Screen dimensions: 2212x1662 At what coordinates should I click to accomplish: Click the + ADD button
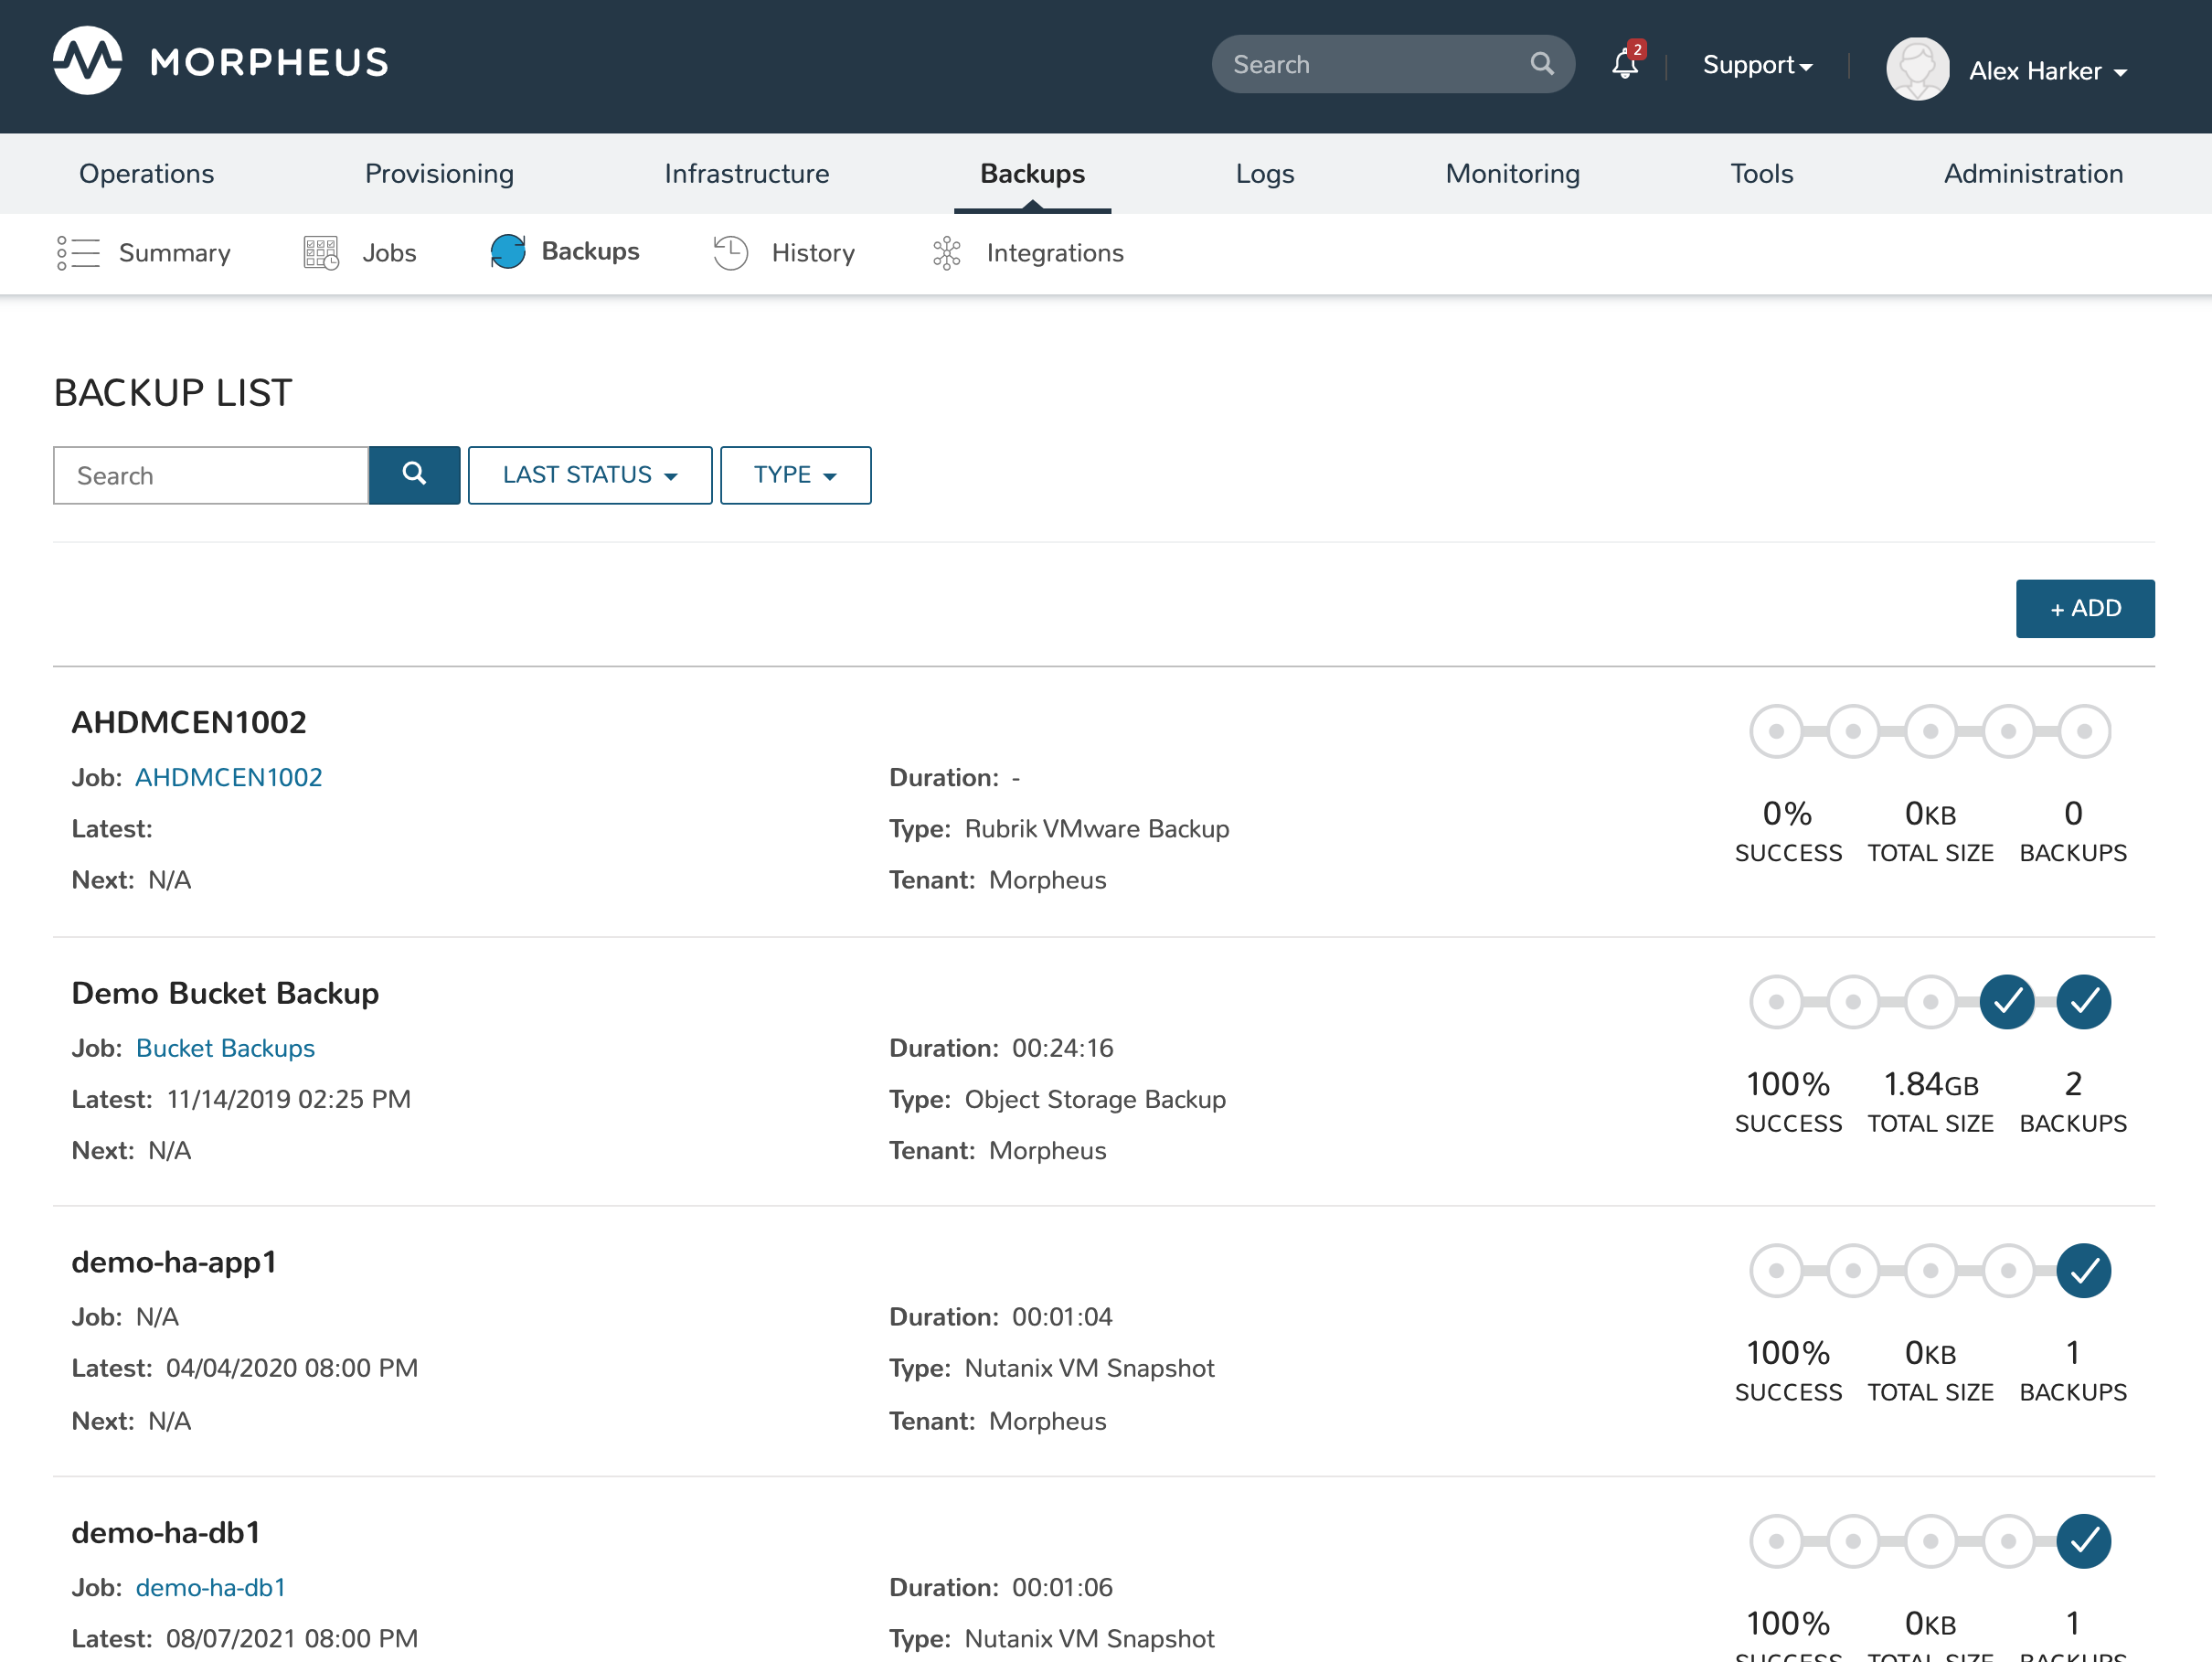[2084, 608]
